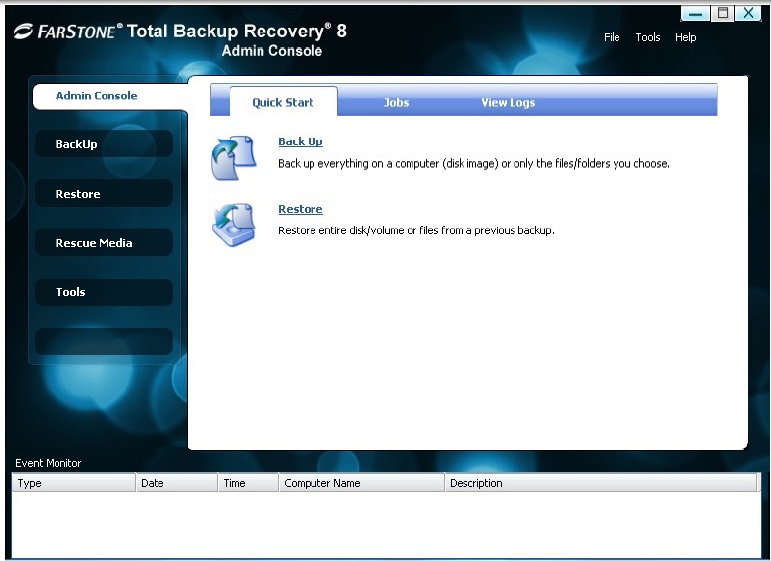Minimize the Admin Console window
The height and width of the screenshot is (561, 771).
695,13
